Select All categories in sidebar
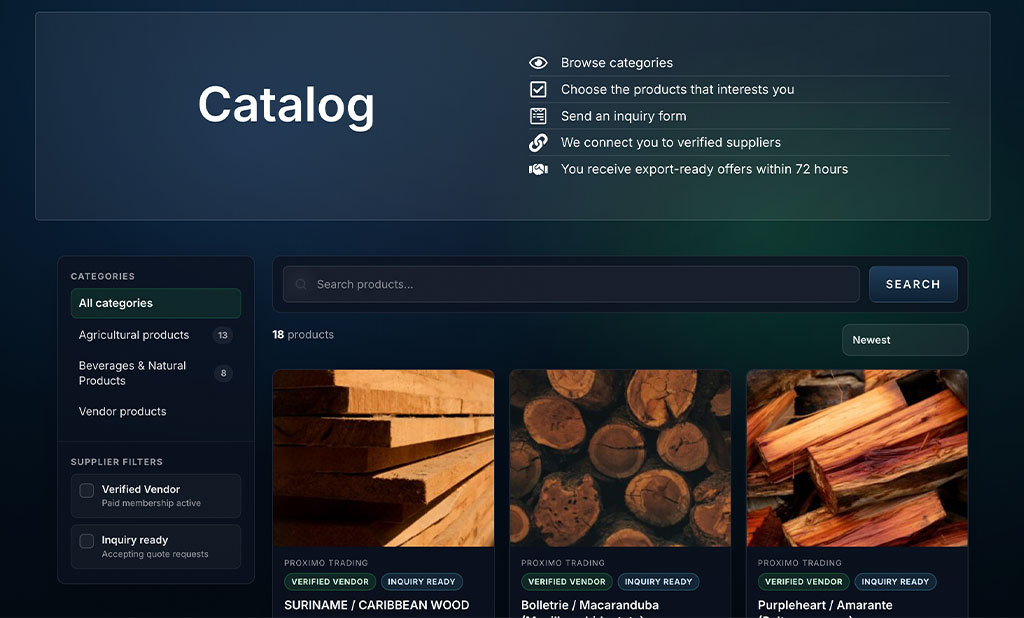 pos(155,303)
